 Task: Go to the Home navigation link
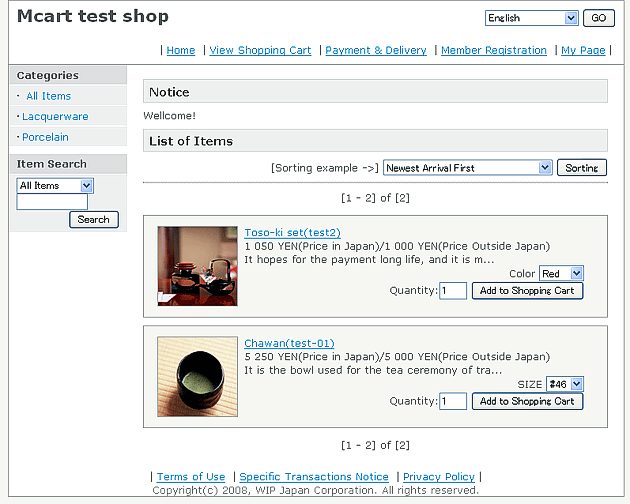181,50
